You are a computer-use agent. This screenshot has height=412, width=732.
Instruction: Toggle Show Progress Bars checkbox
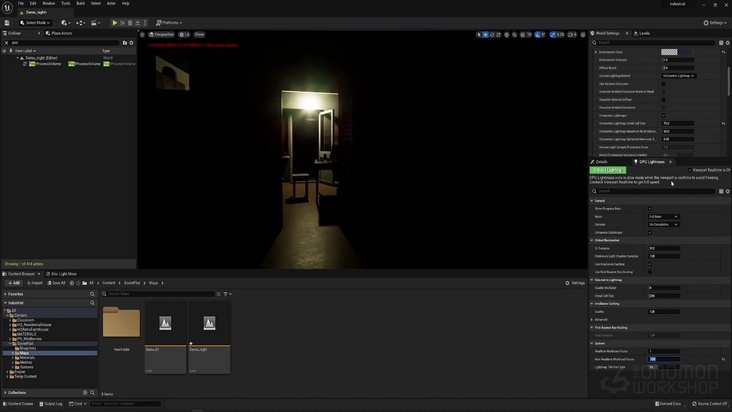tap(650, 209)
